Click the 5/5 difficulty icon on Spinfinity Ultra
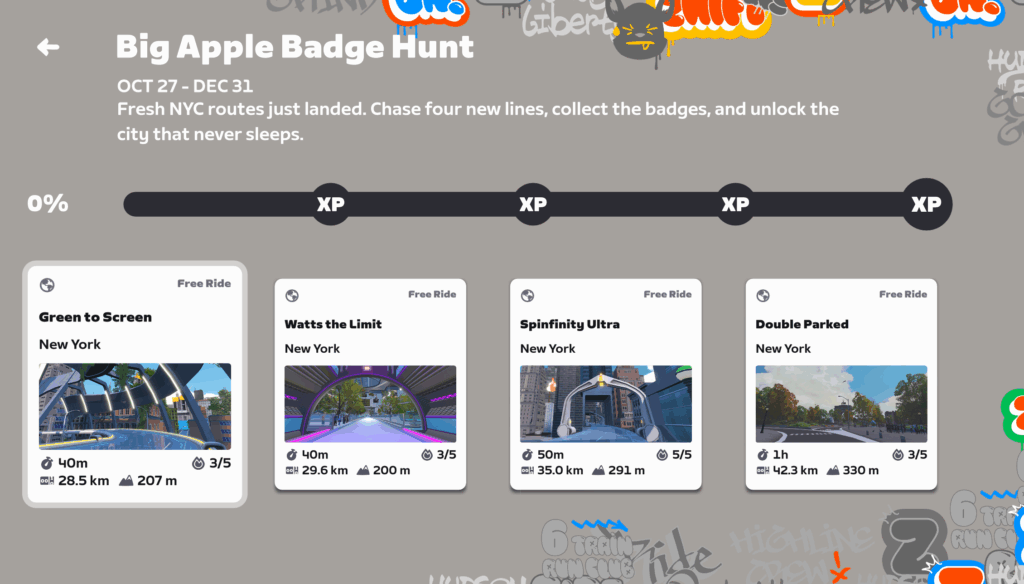This screenshot has height=584, width=1024. (662, 455)
